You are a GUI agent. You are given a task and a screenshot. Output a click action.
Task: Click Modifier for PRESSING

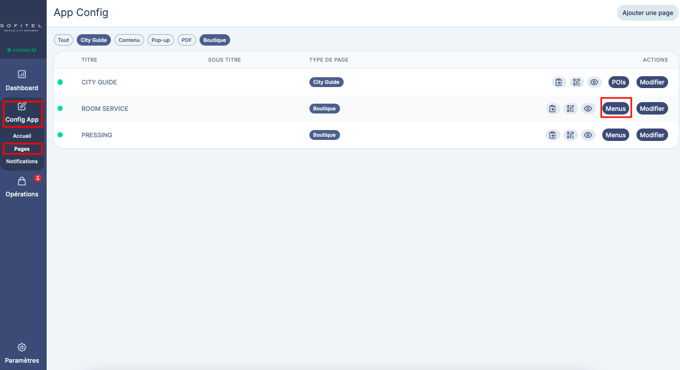(x=652, y=135)
